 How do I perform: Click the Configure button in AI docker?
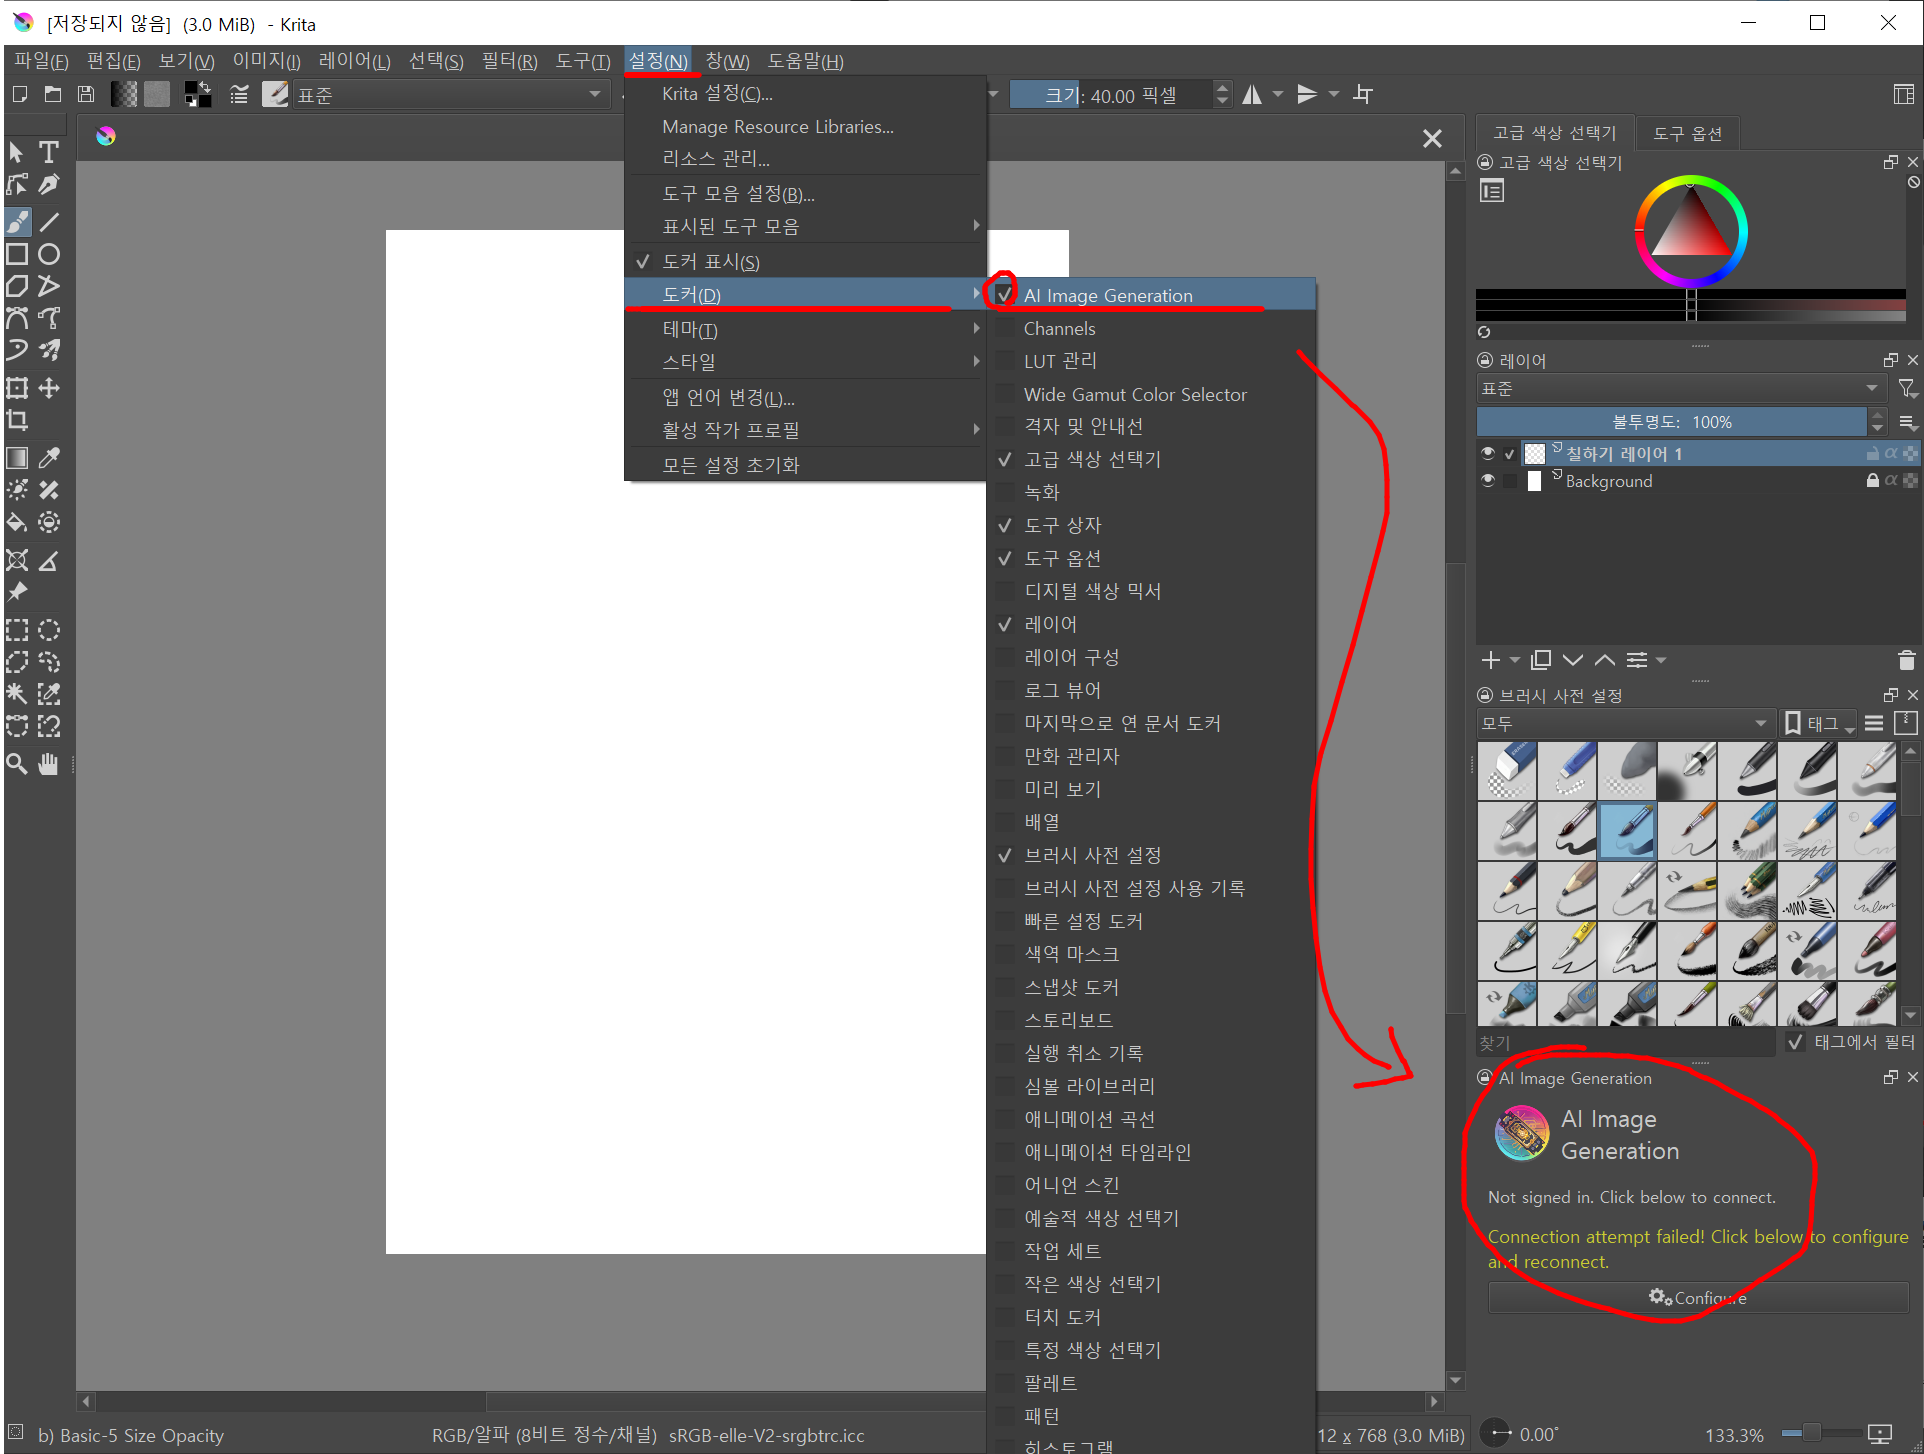pyautogui.click(x=1698, y=1298)
